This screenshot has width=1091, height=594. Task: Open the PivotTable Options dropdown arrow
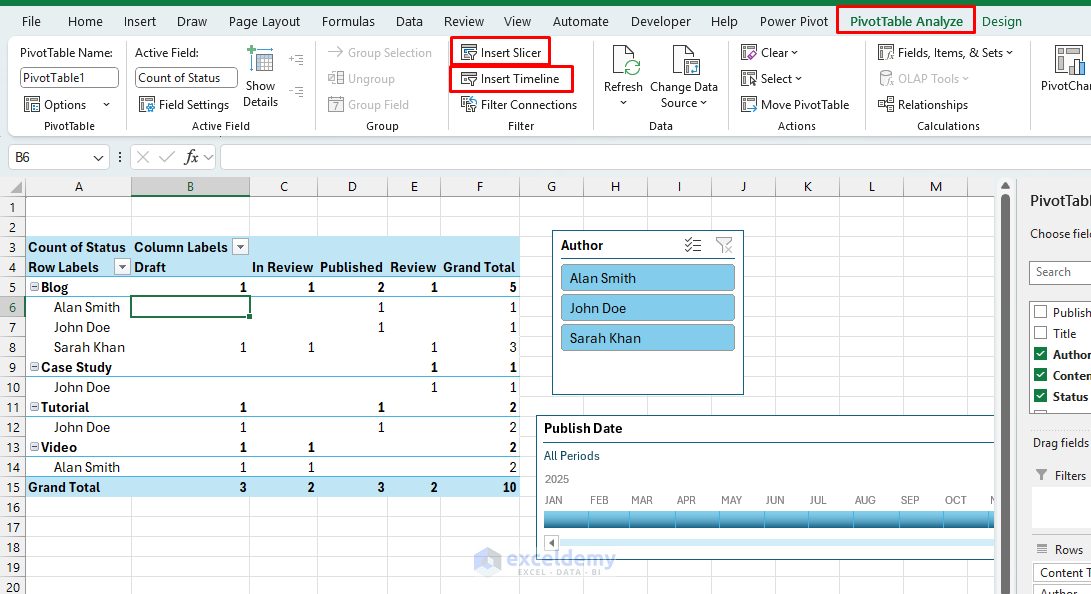tap(106, 105)
